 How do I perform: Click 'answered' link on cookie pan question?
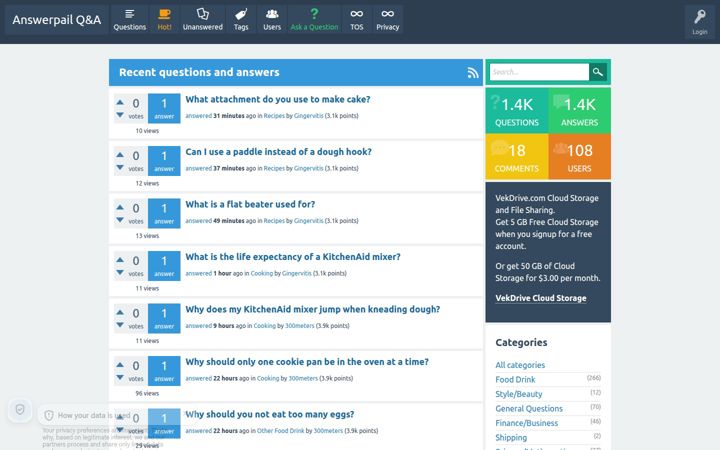(198, 378)
